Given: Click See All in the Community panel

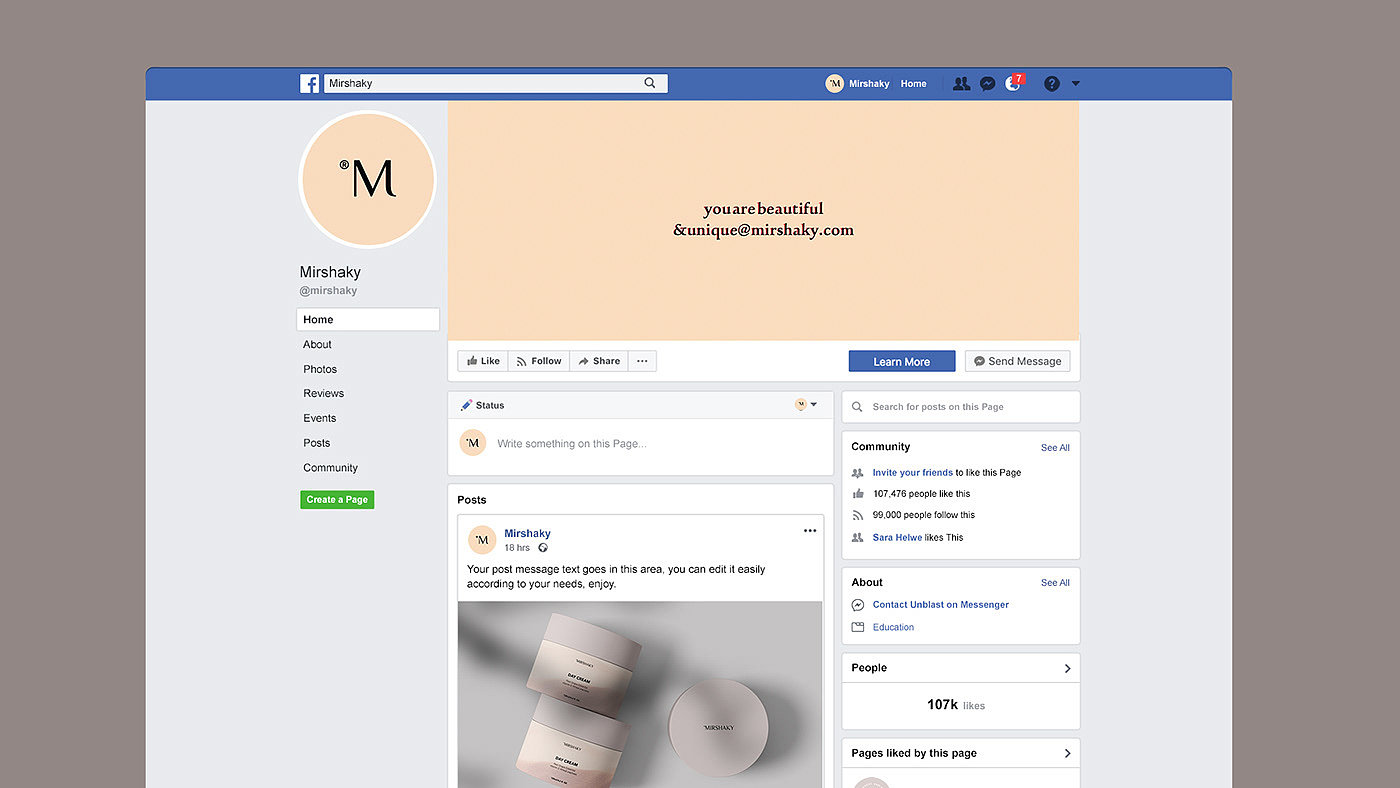Looking at the screenshot, I should [1055, 448].
